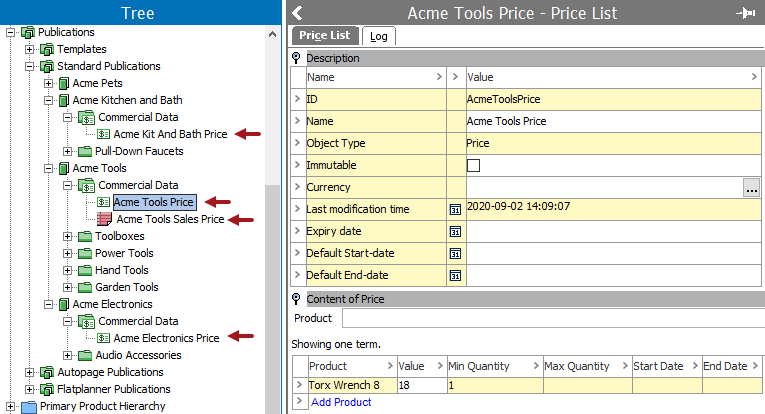Image resolution: width=765 pixels, height=414 pixels.
Task: Click the Acme Tools Price list icon
Action: click(103, 202)
